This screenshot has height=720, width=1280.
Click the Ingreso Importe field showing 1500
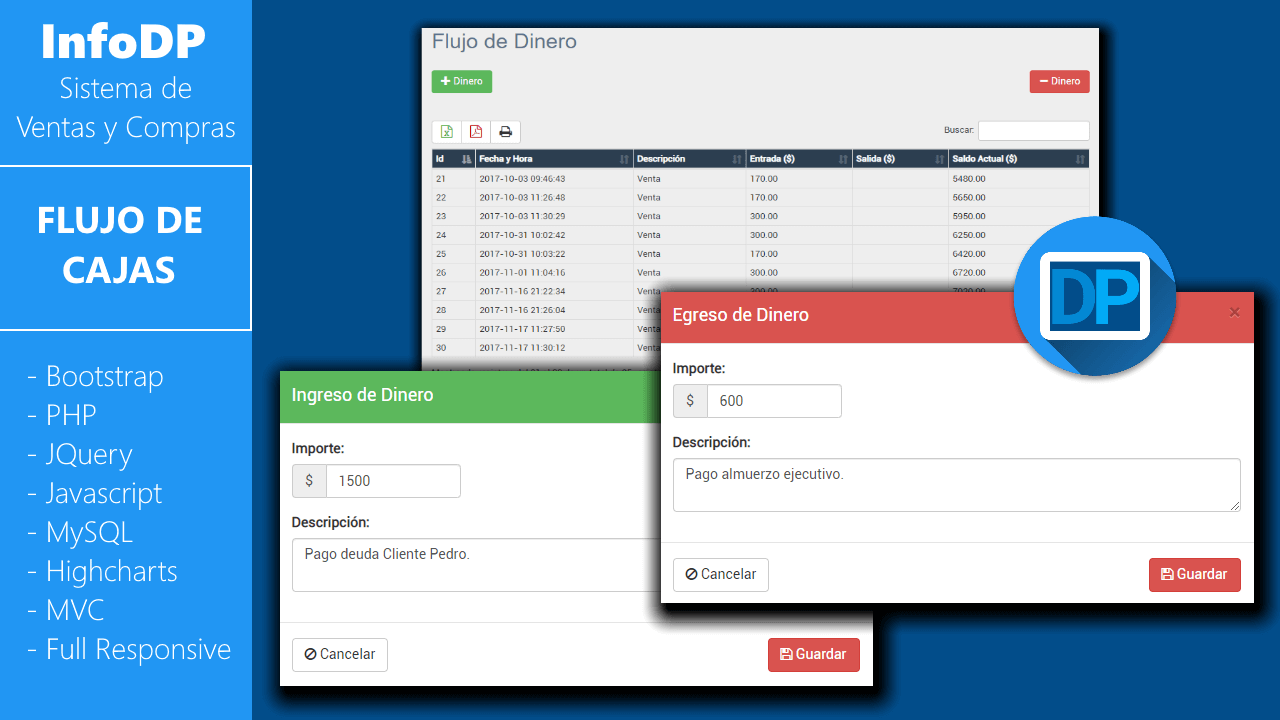[392, 481]
